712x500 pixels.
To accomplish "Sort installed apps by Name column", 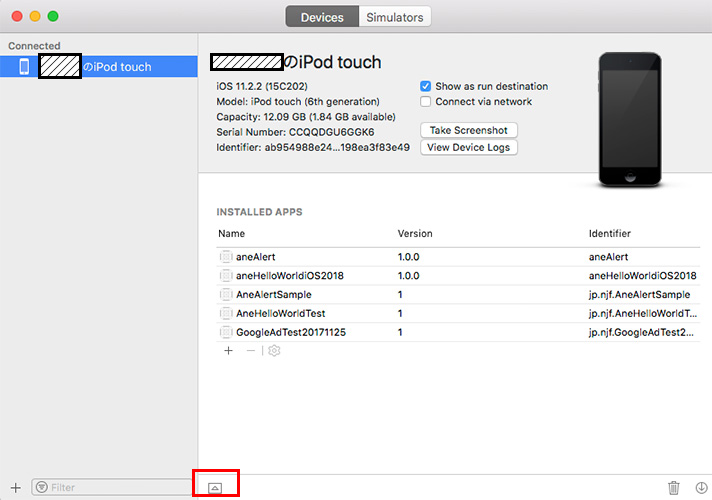I will tap(232, 234).
